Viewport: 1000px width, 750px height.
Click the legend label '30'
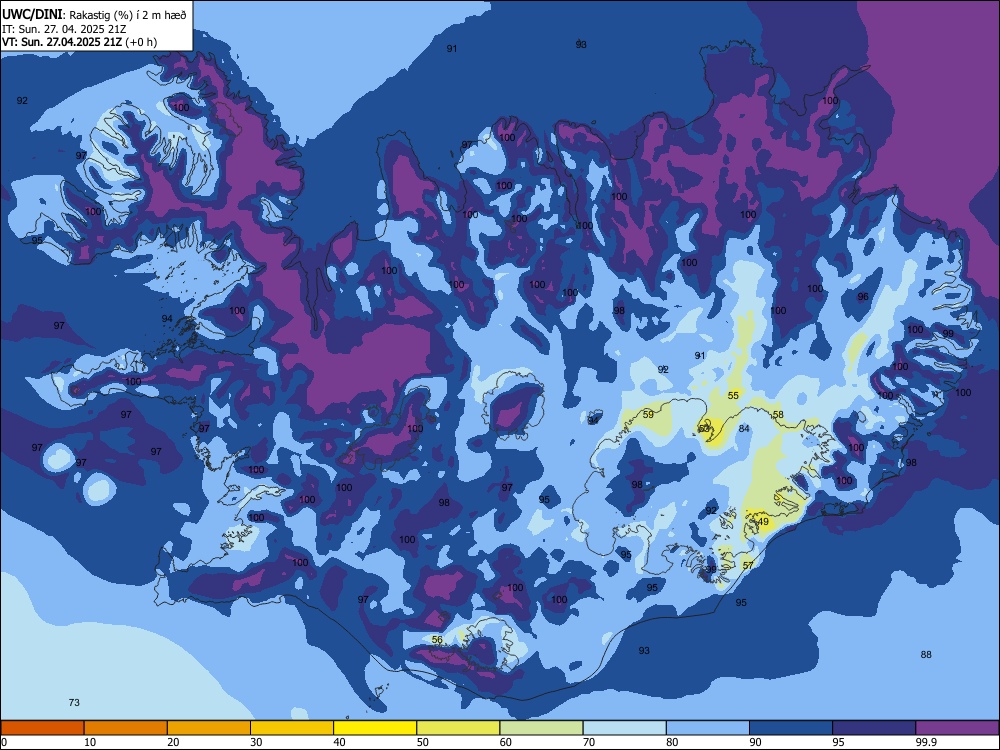click(x=256, y=742)
